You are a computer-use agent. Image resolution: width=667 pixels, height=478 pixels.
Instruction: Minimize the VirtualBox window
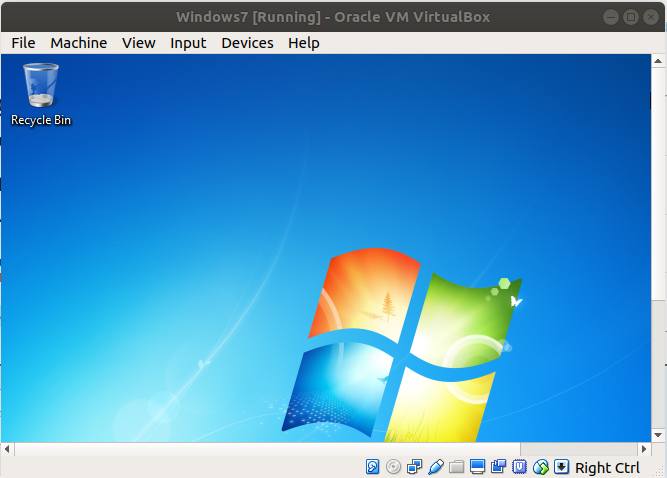coord(611,17)
